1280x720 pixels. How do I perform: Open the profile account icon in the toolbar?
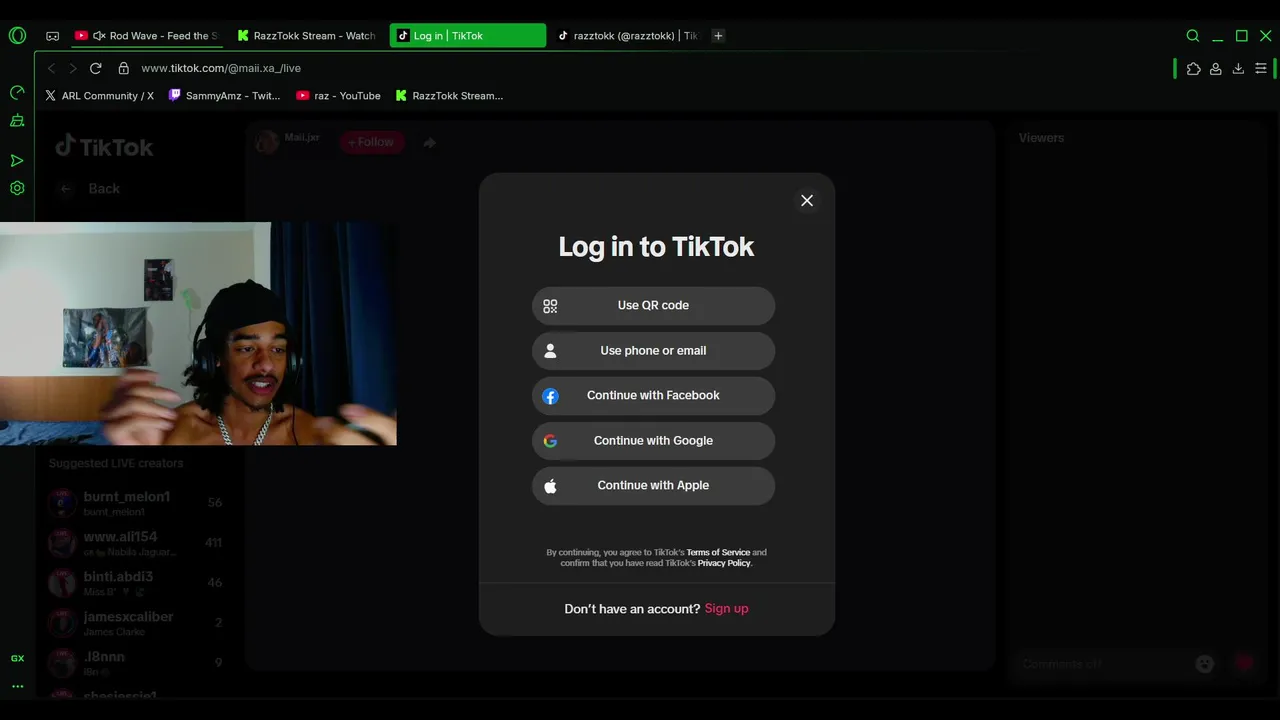1216,68
